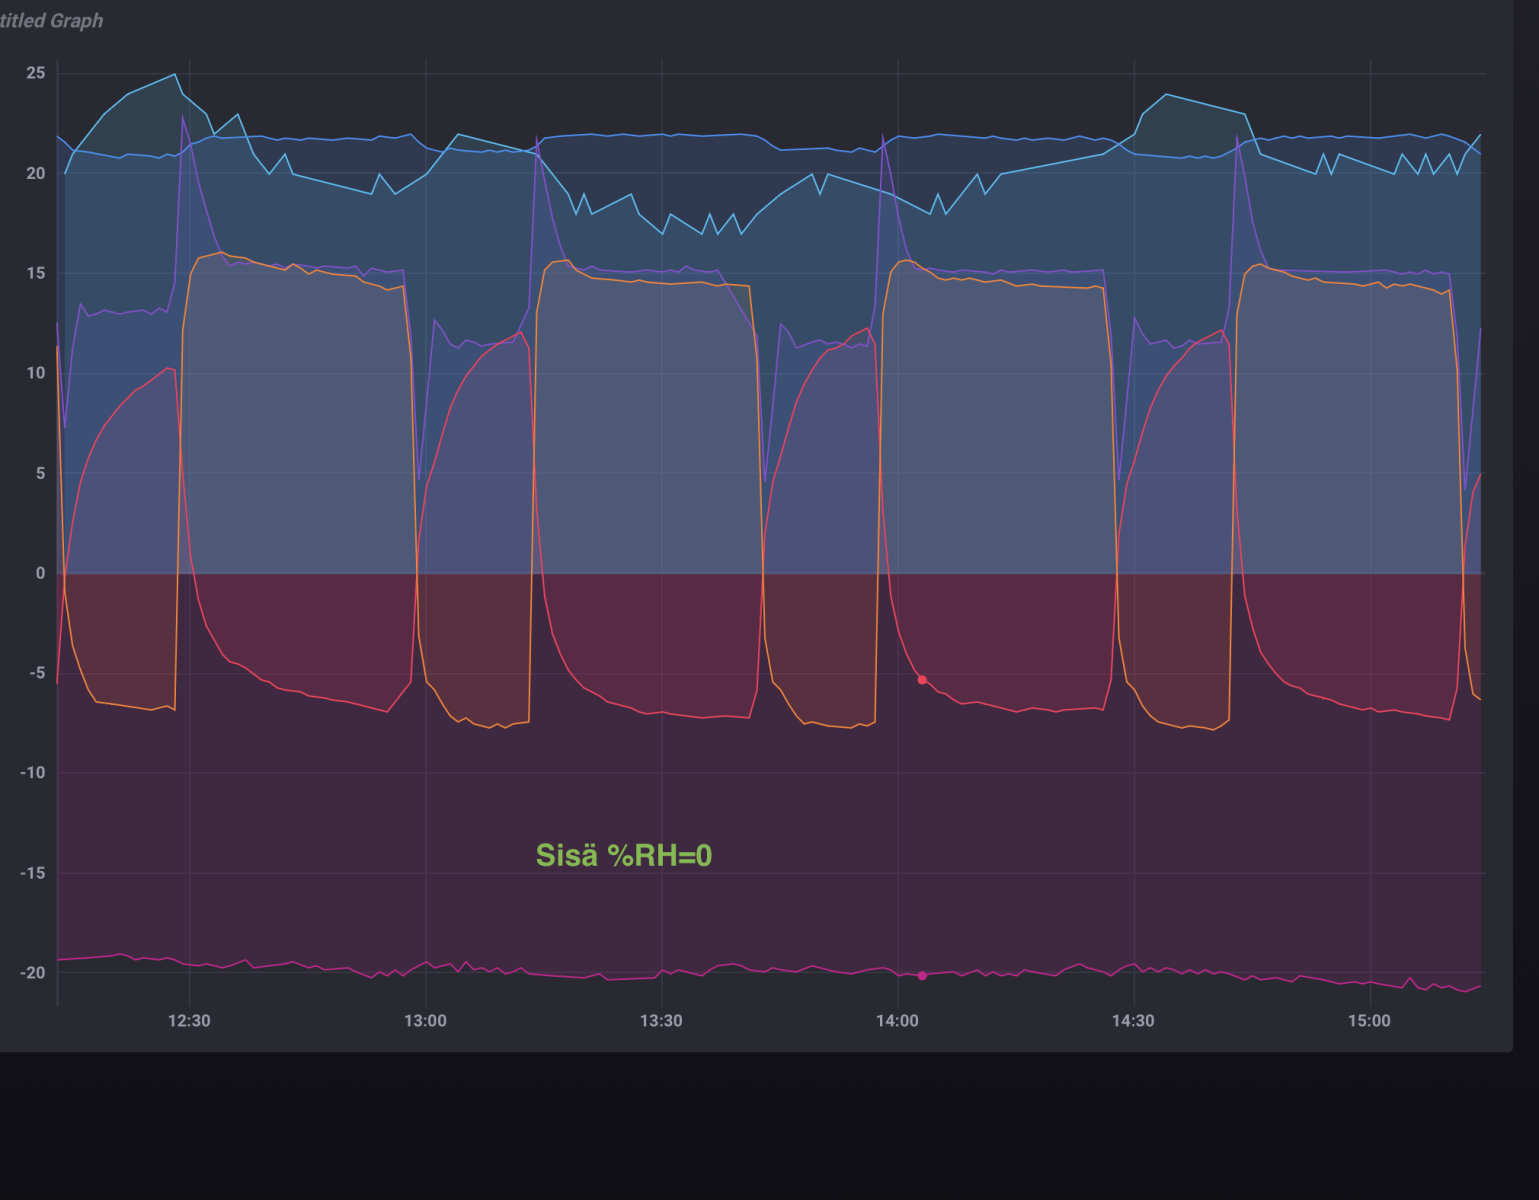Click the 0 value on y-axis

click(40, 573)
